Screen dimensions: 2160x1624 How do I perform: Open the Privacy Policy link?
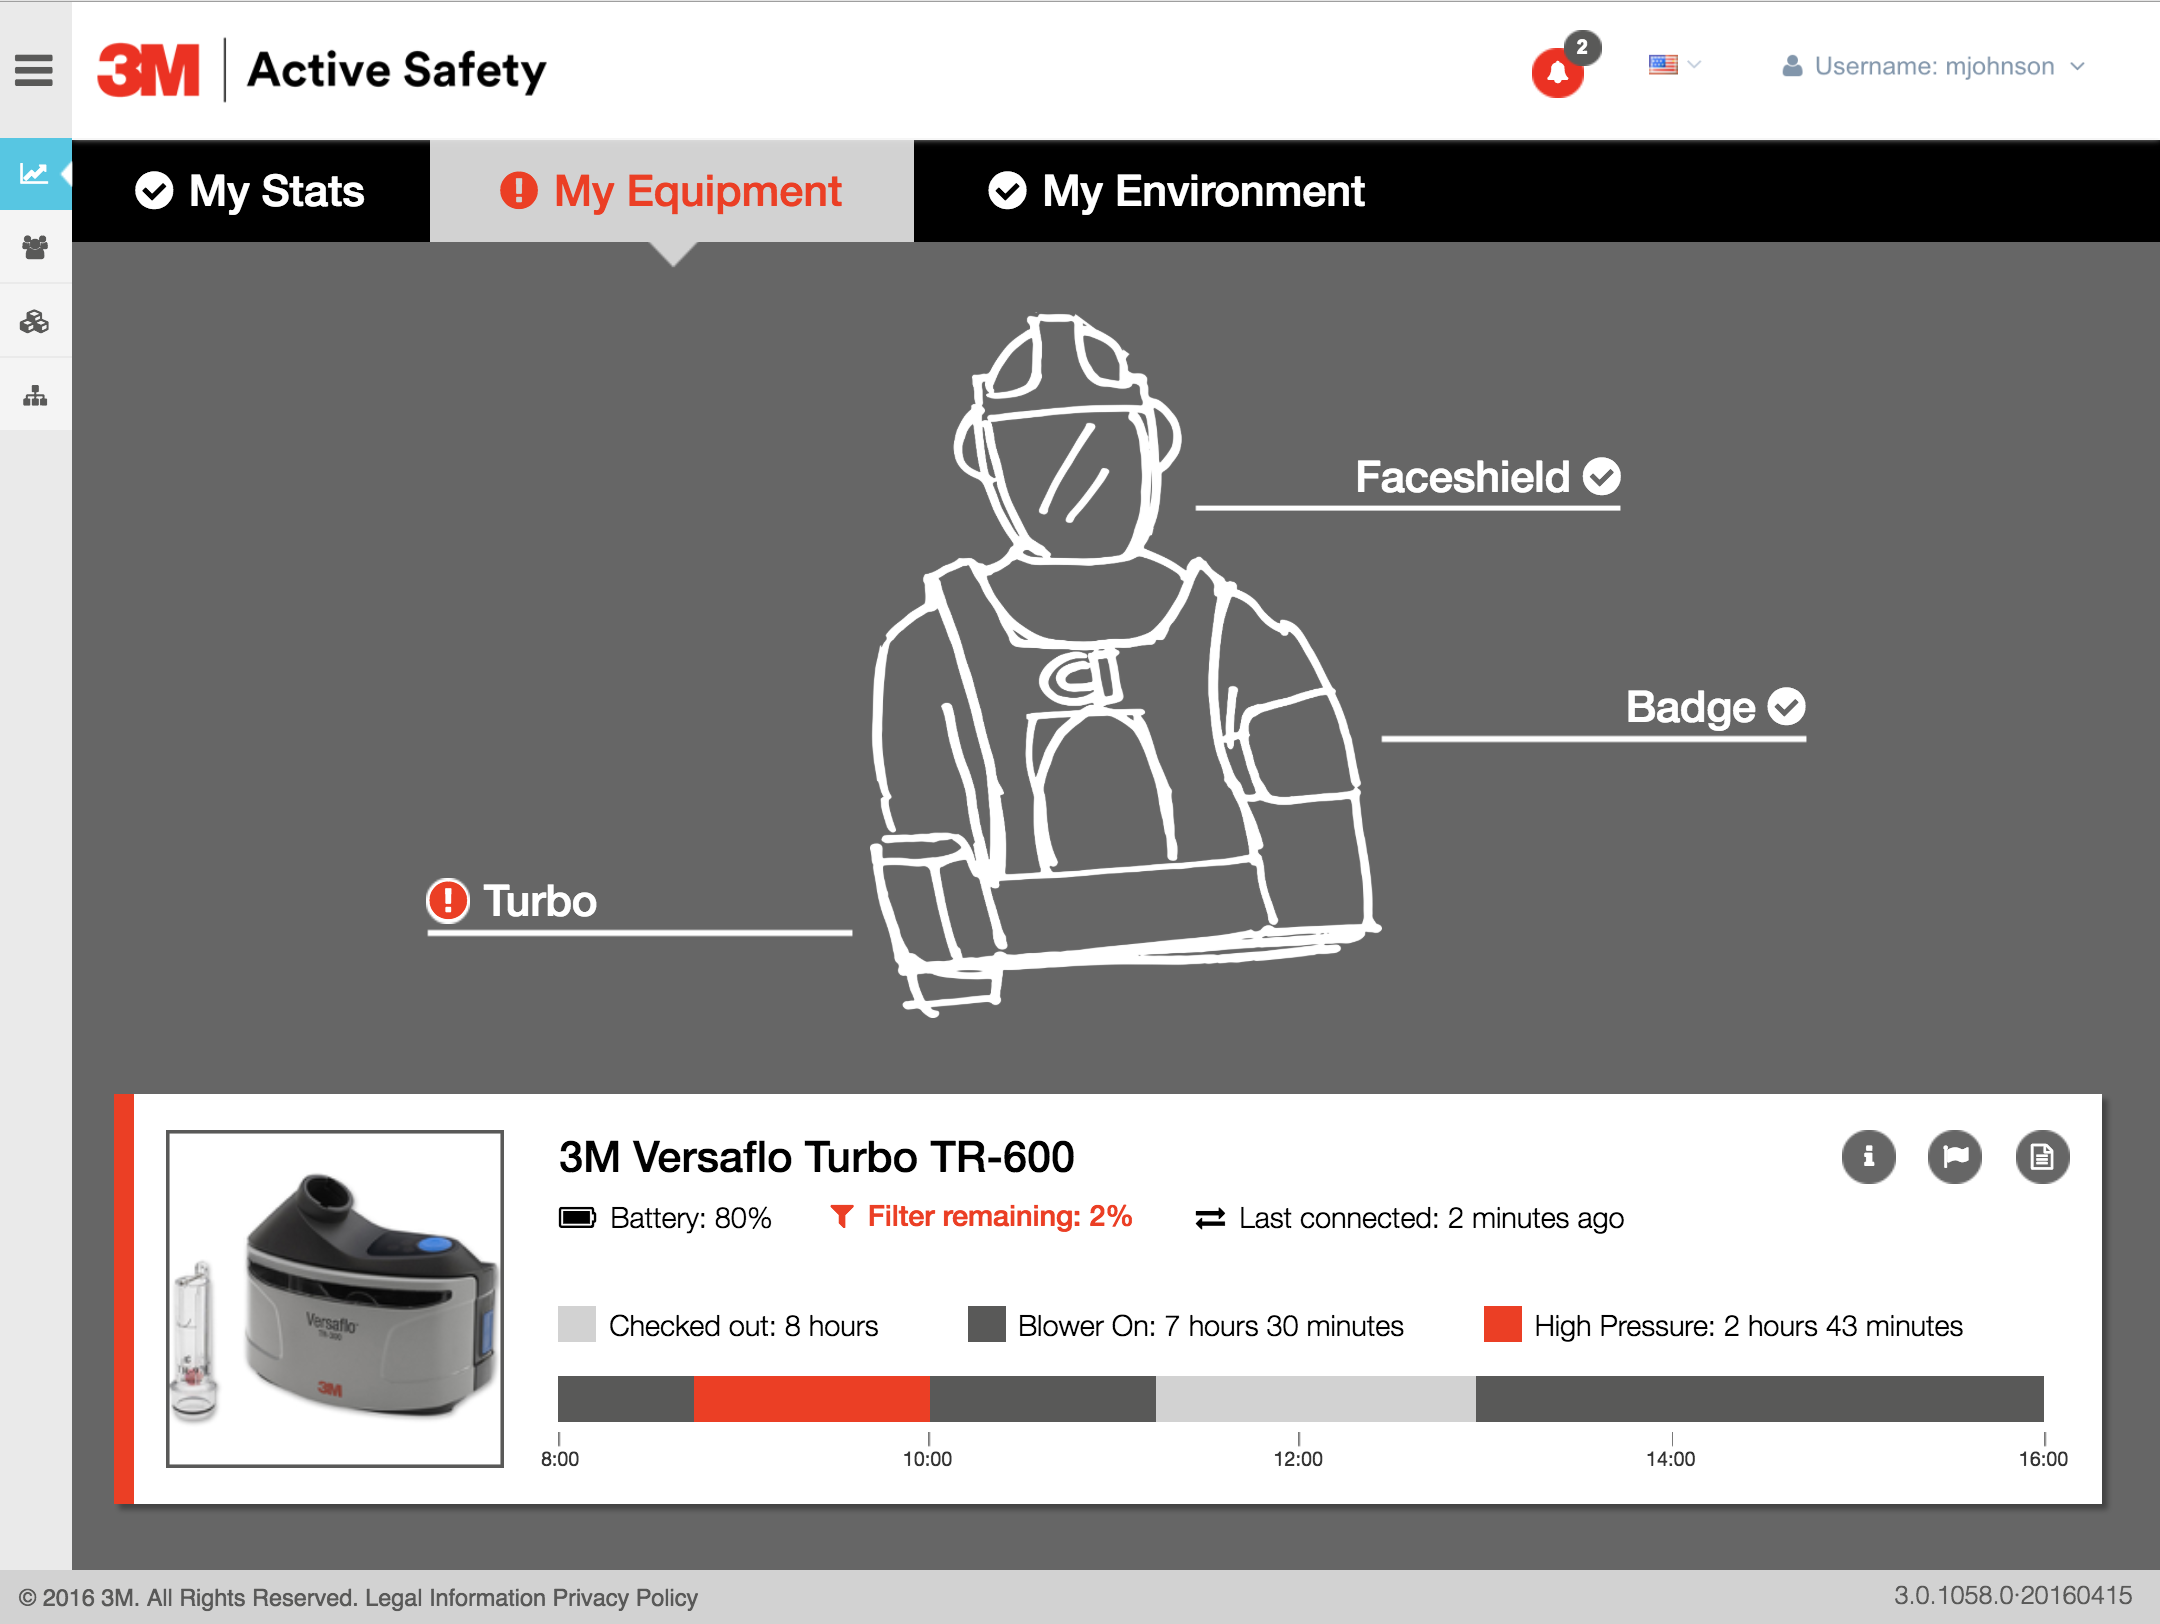click(x=625, y=1598)
